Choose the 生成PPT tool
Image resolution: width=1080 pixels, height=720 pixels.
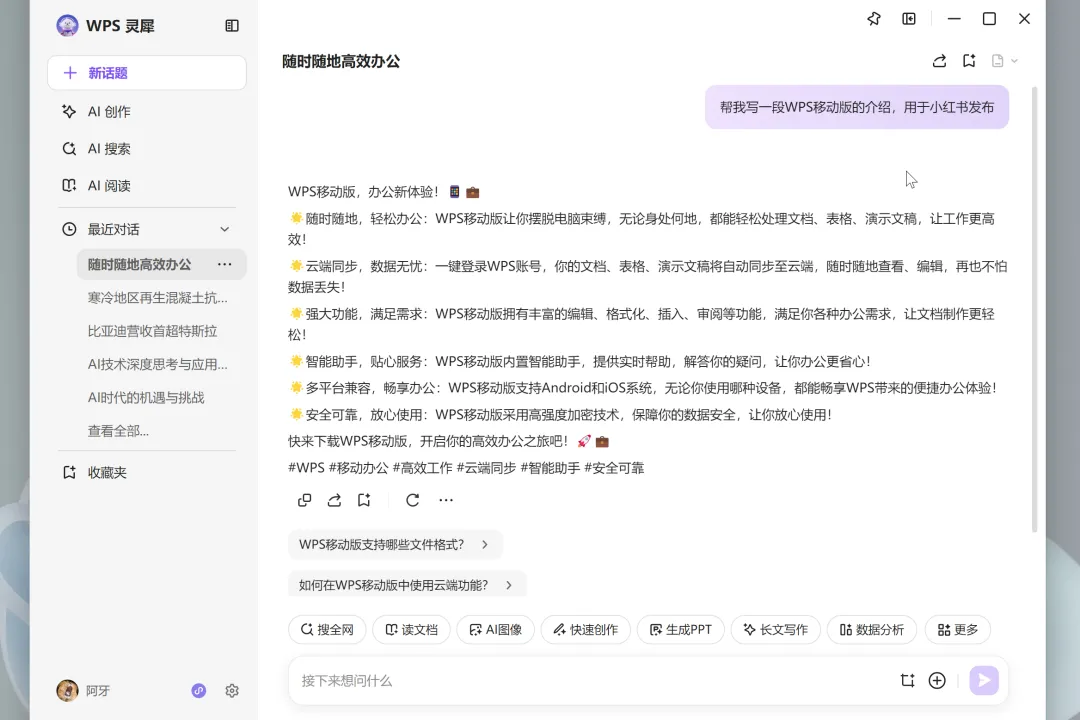[x=681, y=630]
